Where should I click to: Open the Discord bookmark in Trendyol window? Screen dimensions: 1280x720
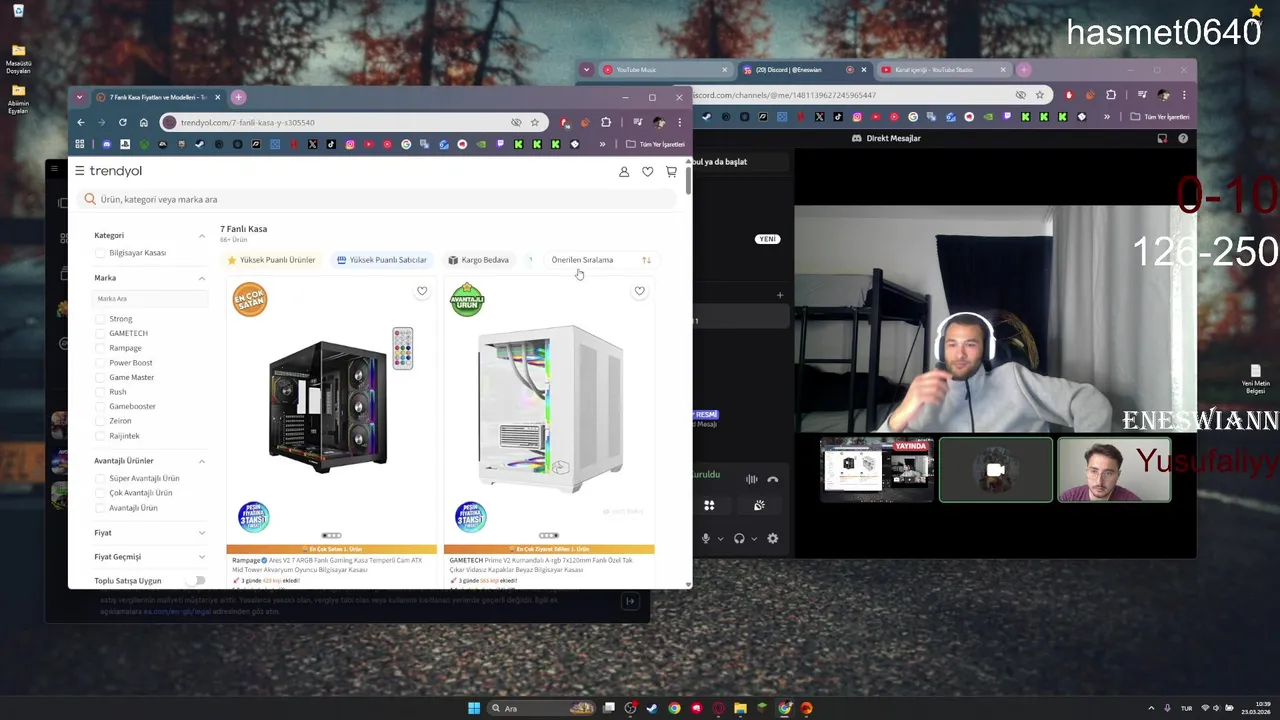(x=106, y=144)
